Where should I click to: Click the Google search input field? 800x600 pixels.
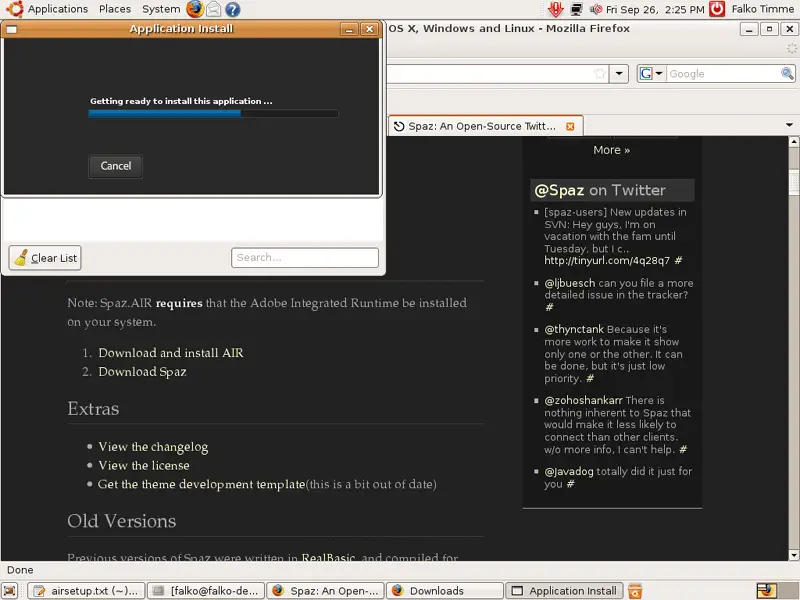pos(723,74)
